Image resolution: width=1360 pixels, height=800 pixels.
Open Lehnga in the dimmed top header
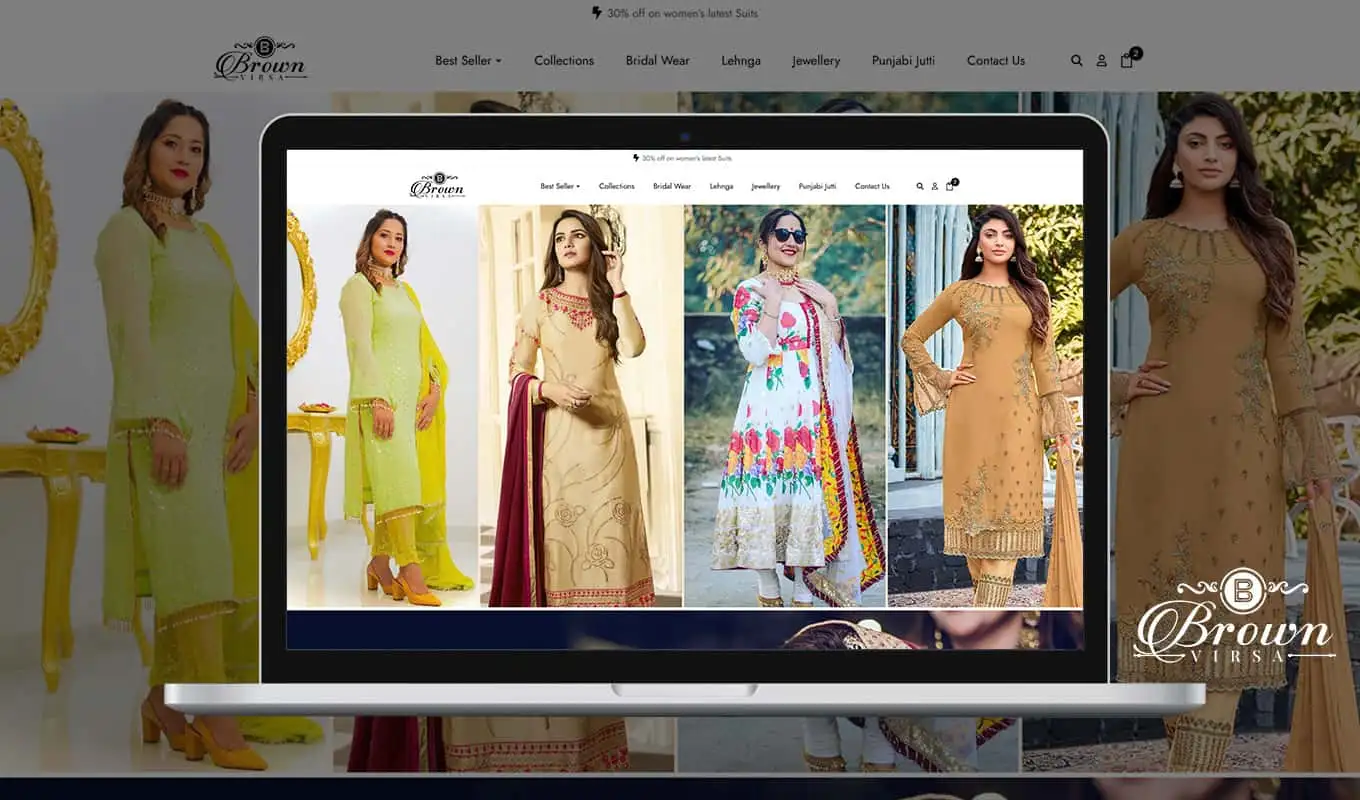[x=741, y=61]
